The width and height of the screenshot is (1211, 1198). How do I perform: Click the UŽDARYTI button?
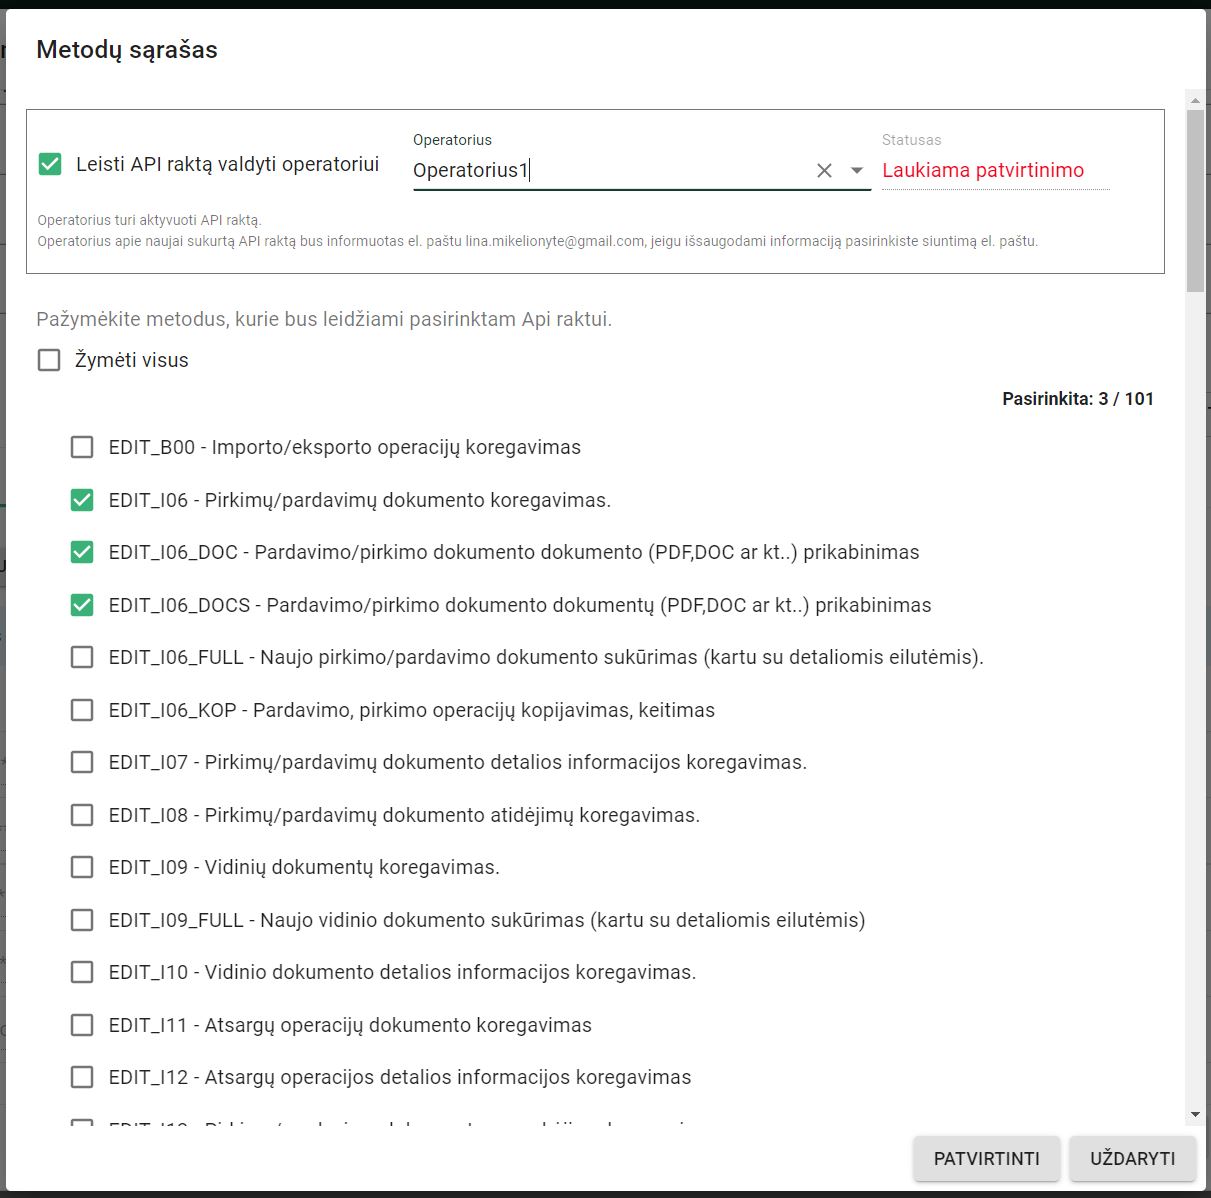coord(1132,1159)
